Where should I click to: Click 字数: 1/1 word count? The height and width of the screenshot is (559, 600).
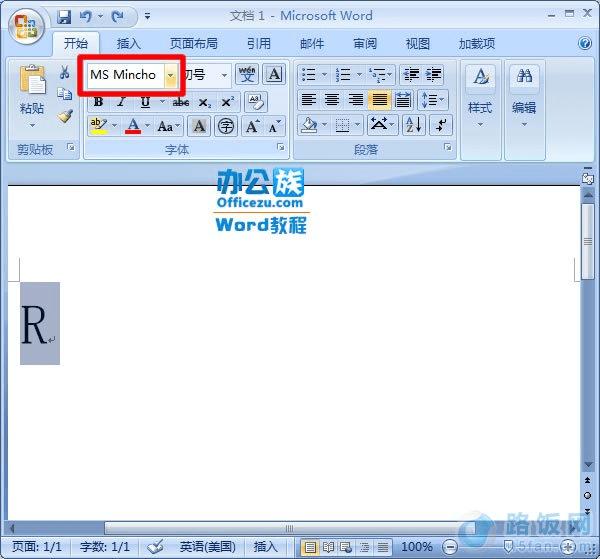coord(104,547)
